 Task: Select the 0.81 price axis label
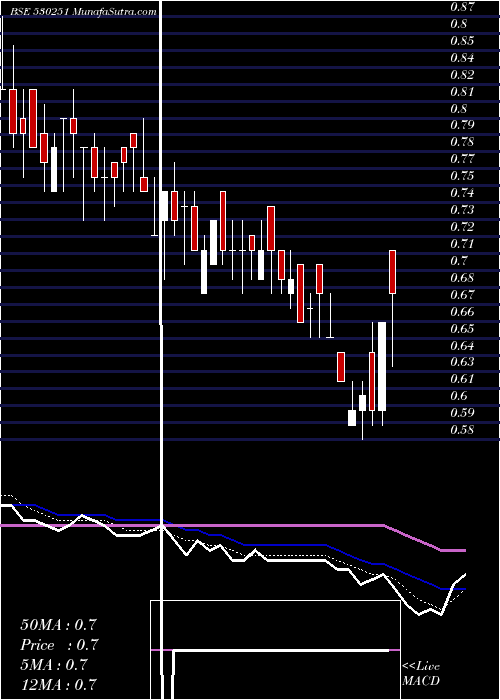pos(462,92)
